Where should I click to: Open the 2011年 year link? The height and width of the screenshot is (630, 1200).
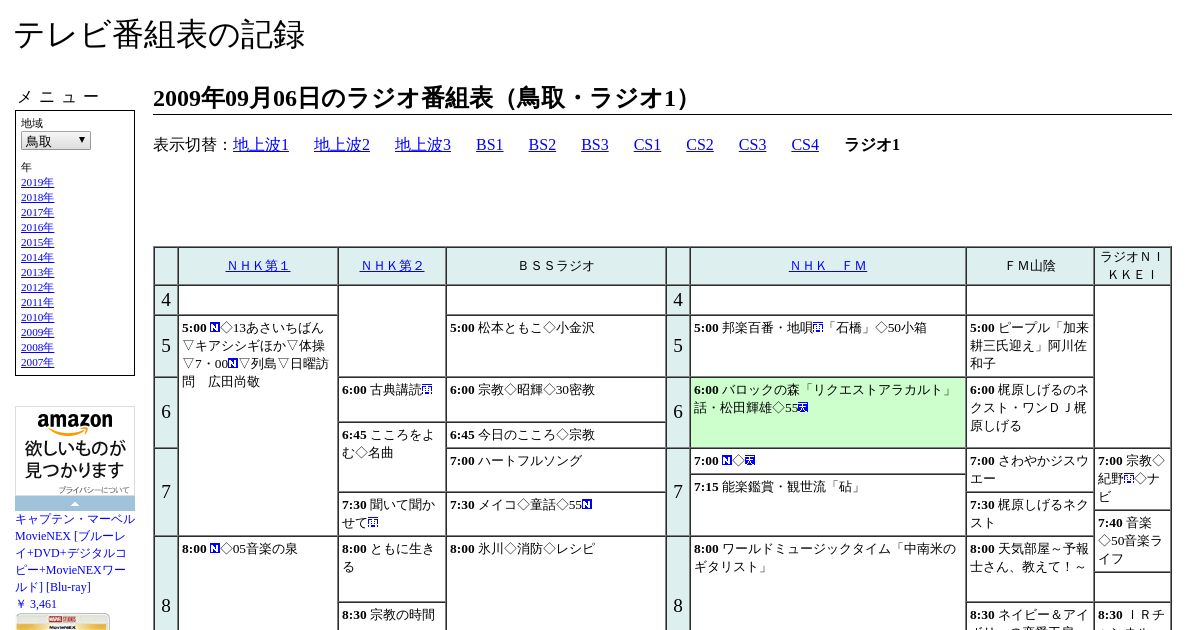[x=37, y=302]
